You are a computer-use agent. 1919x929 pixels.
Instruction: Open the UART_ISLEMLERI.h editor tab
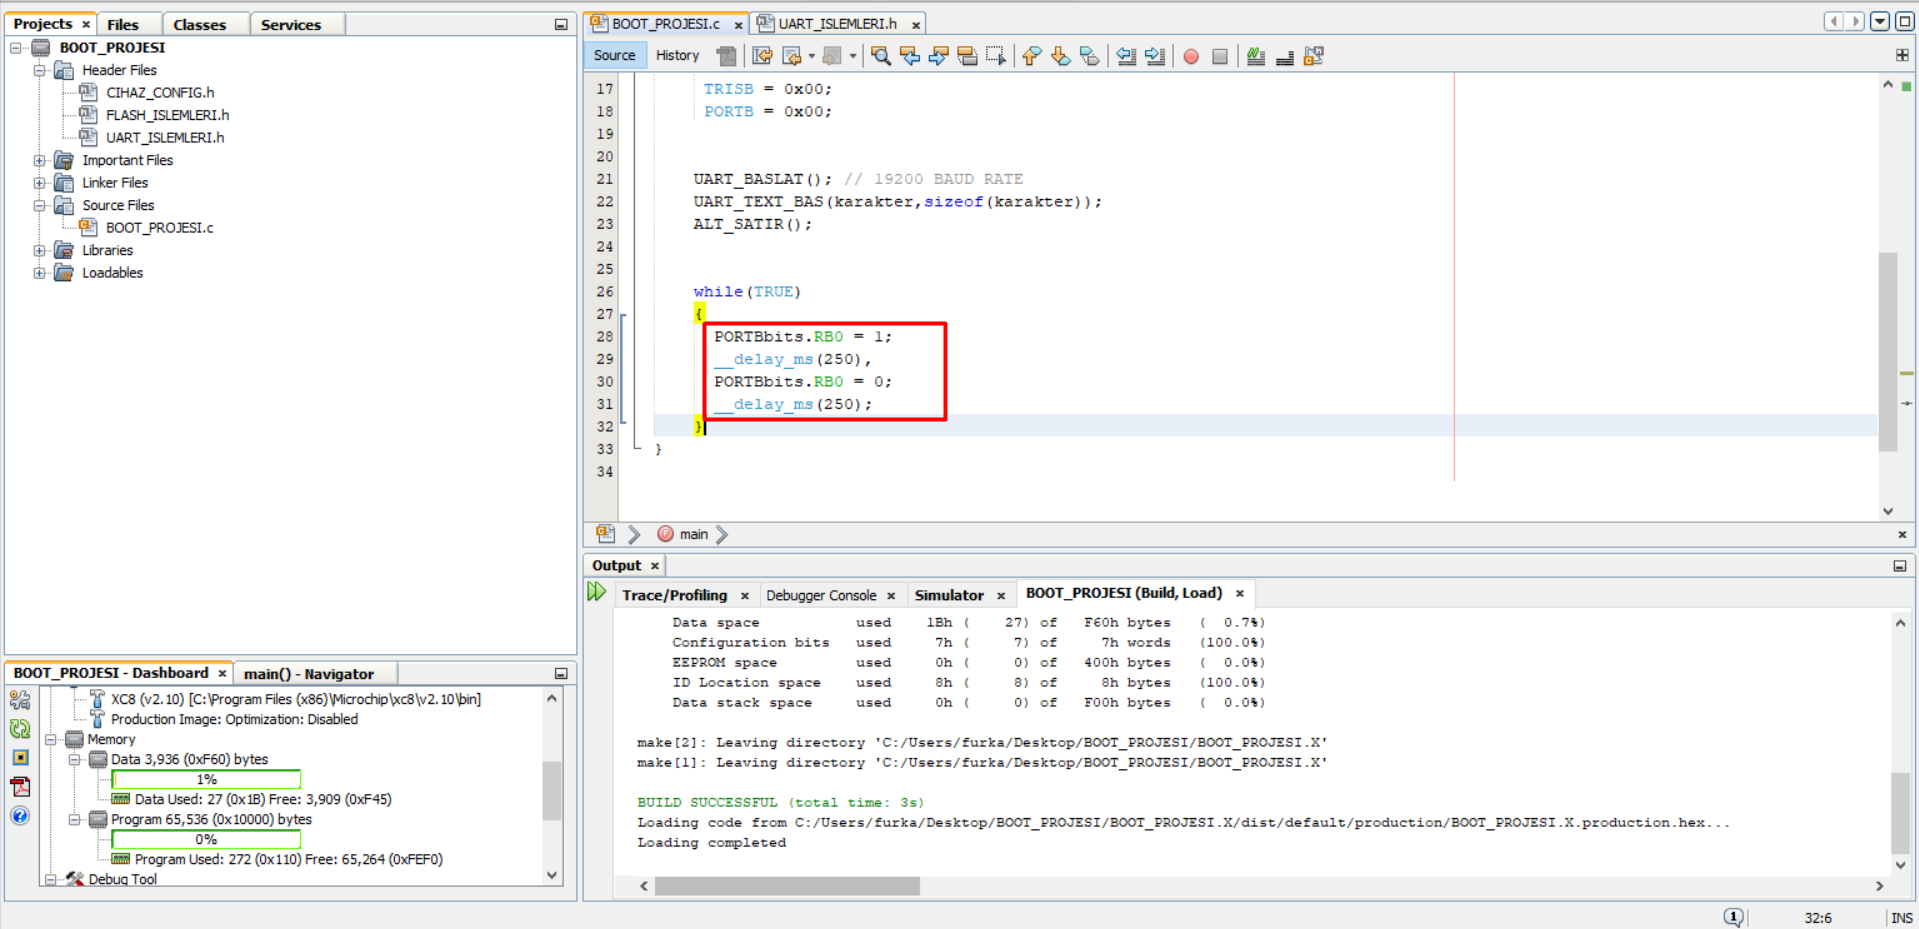(838, 24)
